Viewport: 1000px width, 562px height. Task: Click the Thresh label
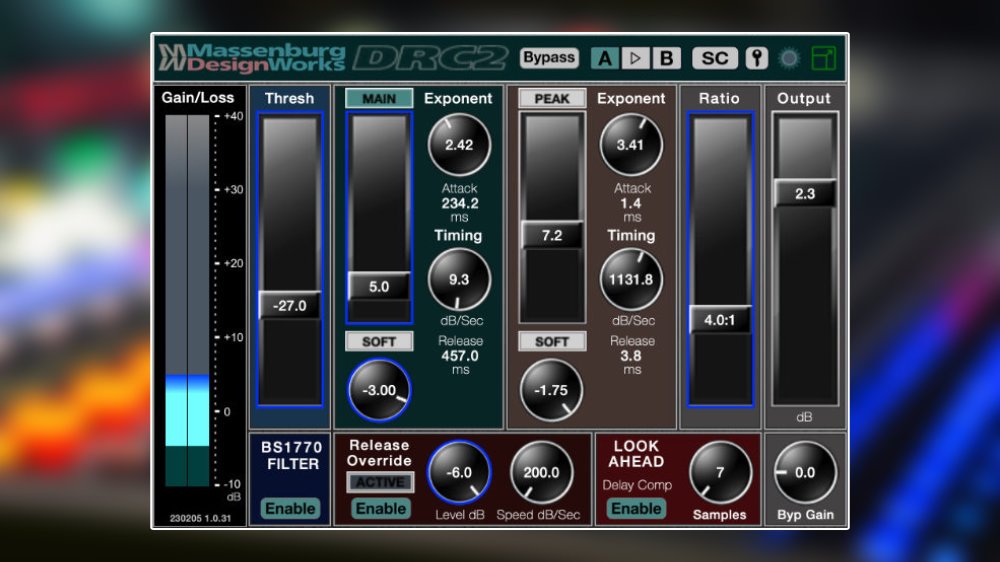290,98
